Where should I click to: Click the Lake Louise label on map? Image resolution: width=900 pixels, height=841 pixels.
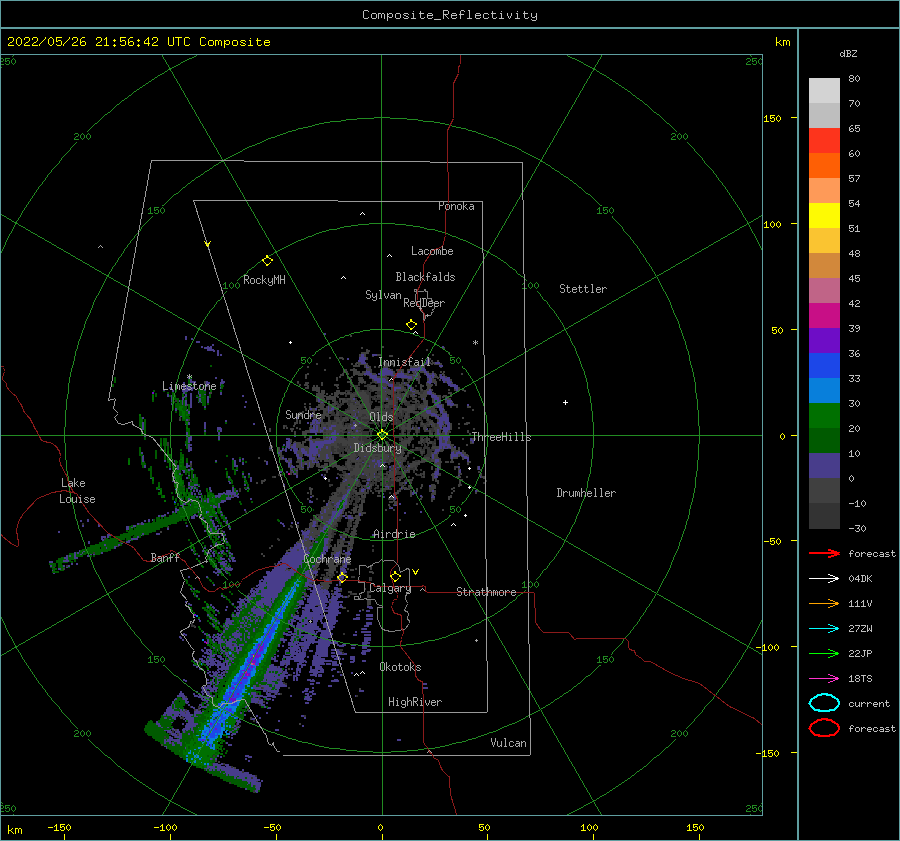click(77, 491)
